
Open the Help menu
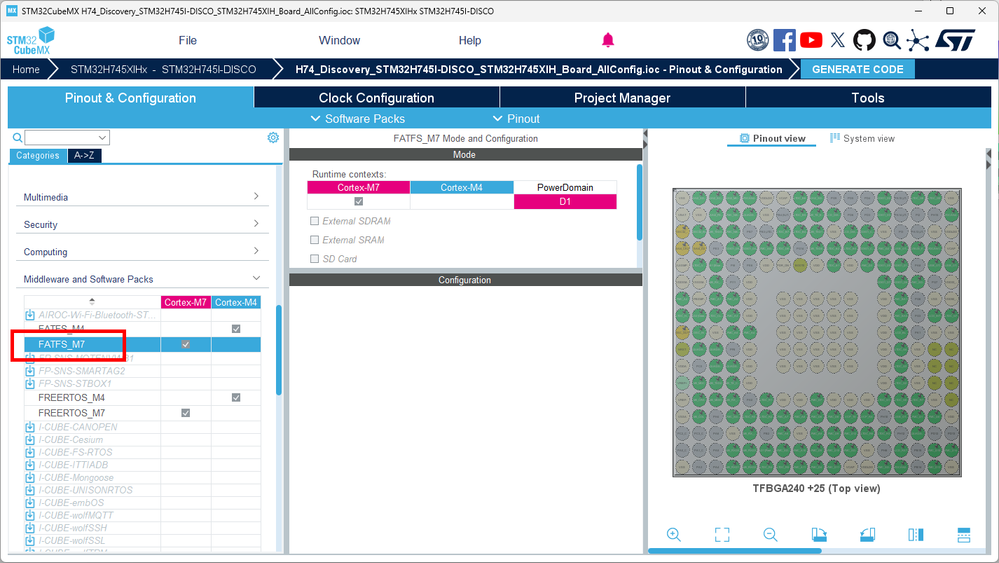(470, 40)
